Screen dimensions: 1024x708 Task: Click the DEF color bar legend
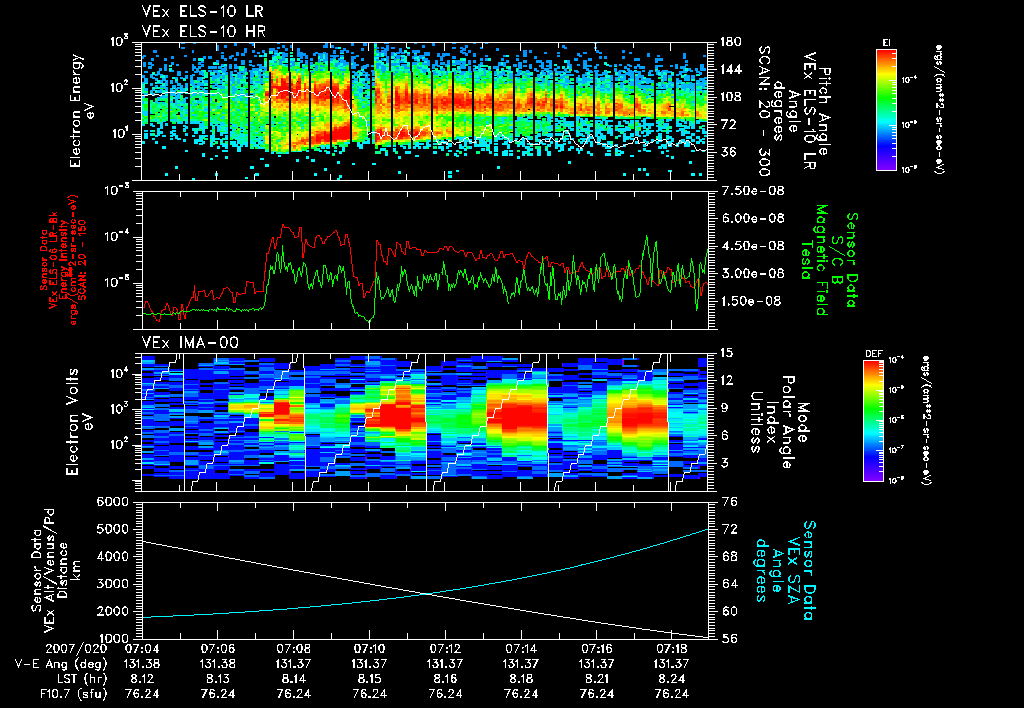coord(873,421)
